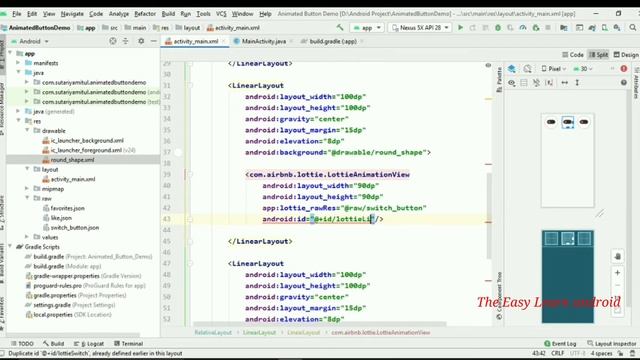Toggle view options eye icon in design toolbar
Viewport: 640px width, 360px height.
click(511, 83)
